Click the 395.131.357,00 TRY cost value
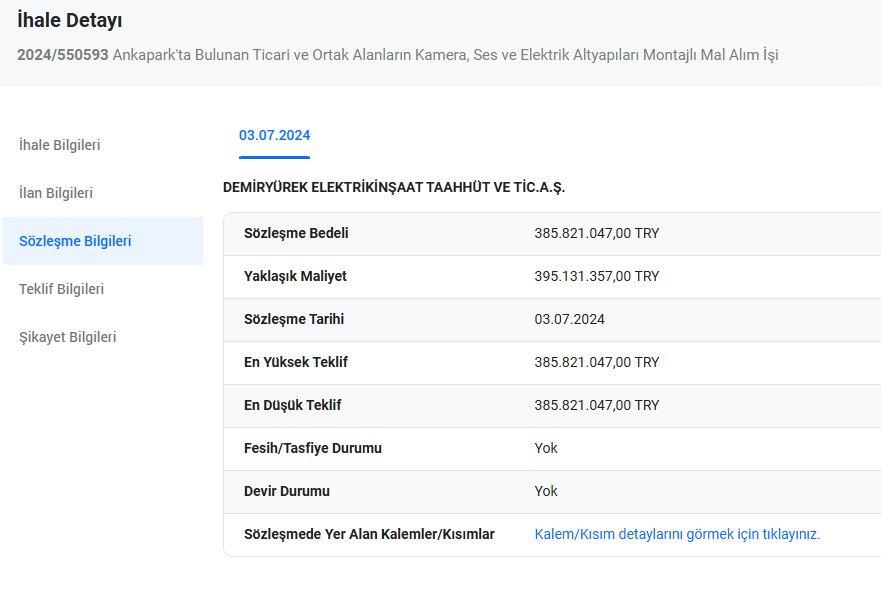 coord(596,276)
